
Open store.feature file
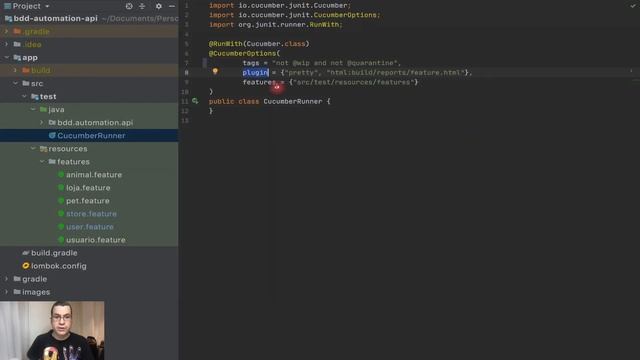(91, 214)
